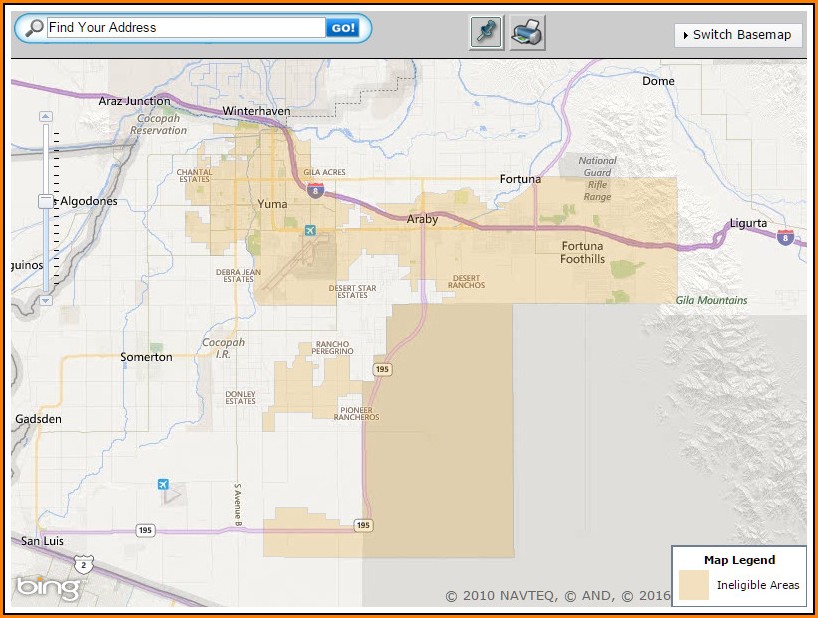
Task: Expand the Switch Basemap menu
Action: click(738, 35)
